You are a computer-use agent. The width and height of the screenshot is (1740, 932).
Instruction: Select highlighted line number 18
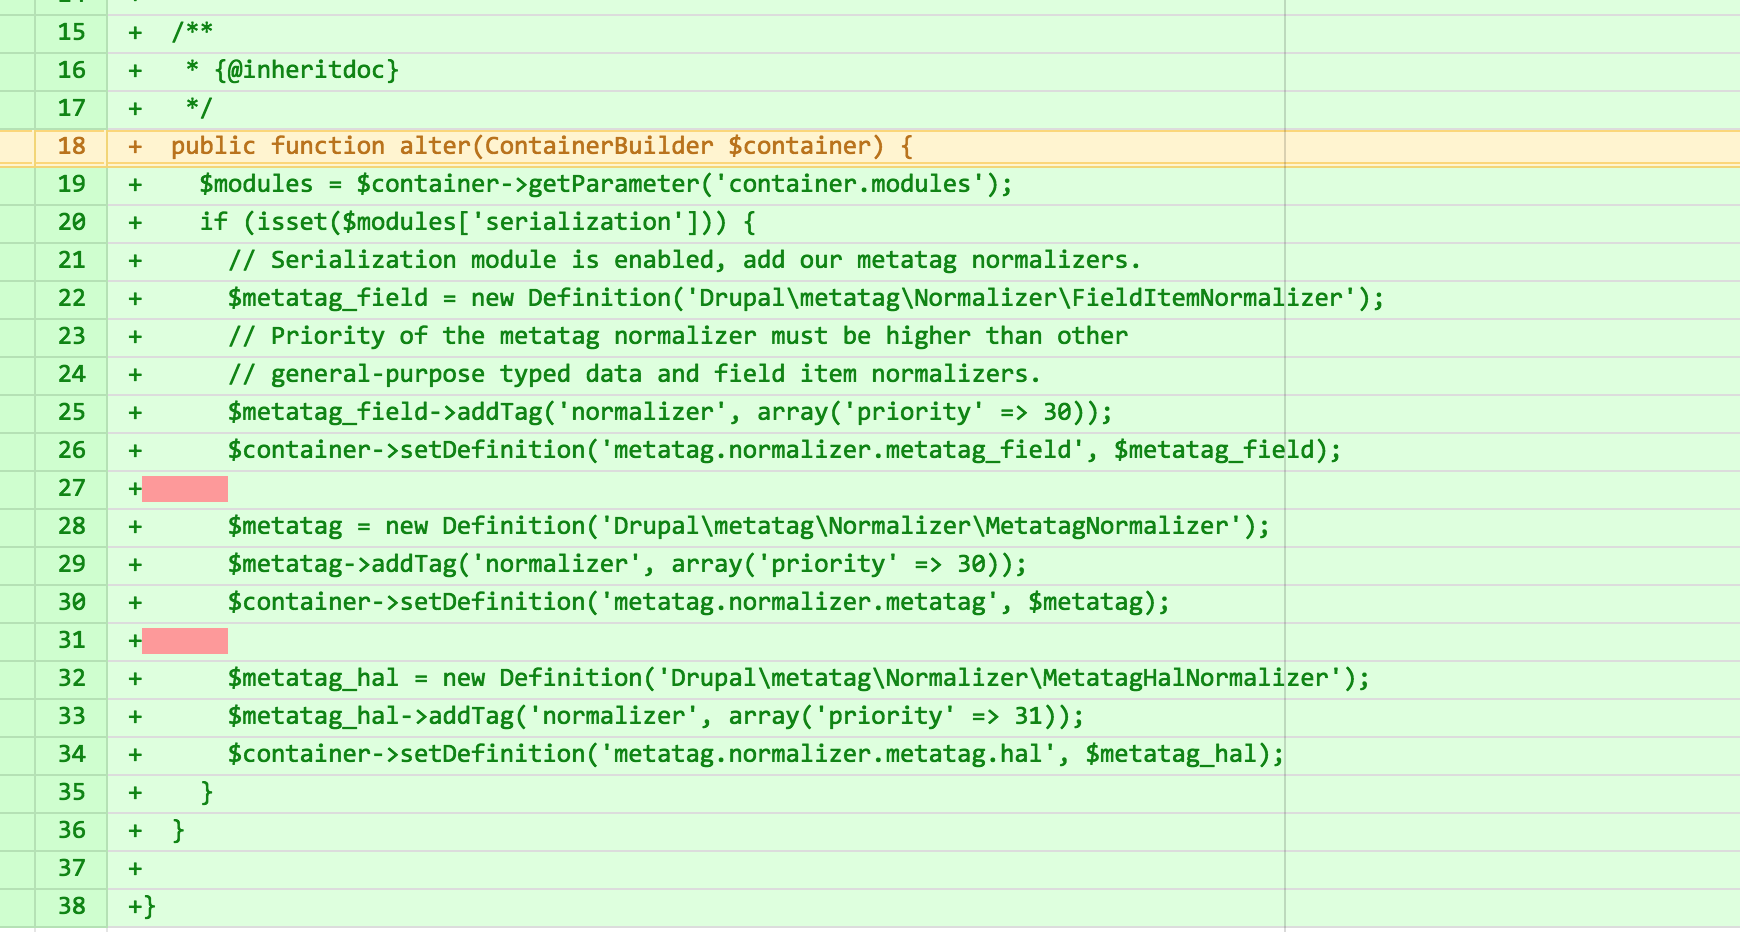click(x=71, y=146)
